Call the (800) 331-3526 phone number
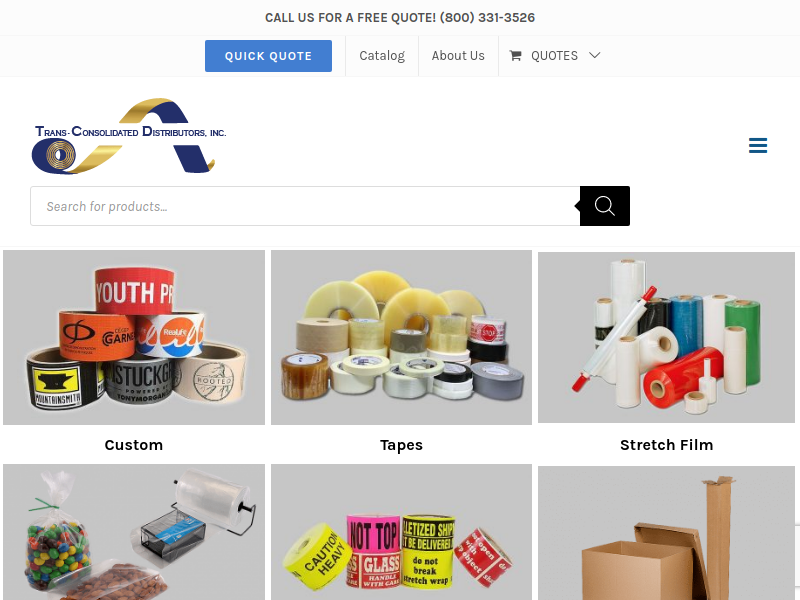The width and height of the screenshot is (800, 600). [x=487, y=18]
